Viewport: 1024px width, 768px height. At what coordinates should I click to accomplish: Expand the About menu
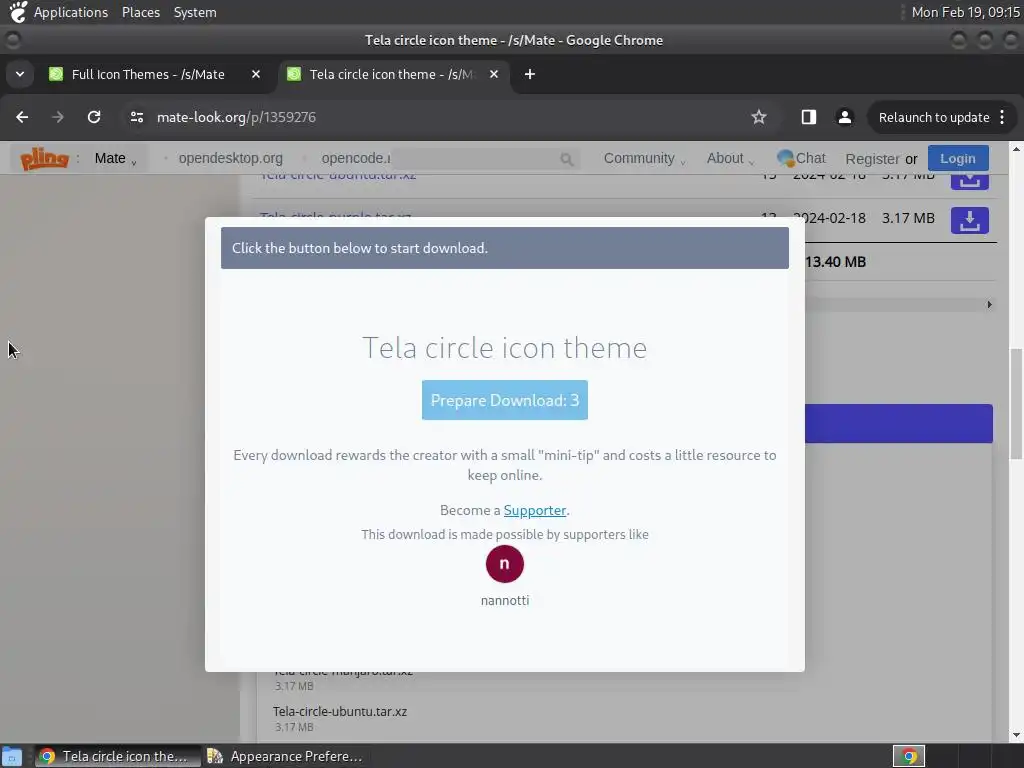[x=730, y=158]
